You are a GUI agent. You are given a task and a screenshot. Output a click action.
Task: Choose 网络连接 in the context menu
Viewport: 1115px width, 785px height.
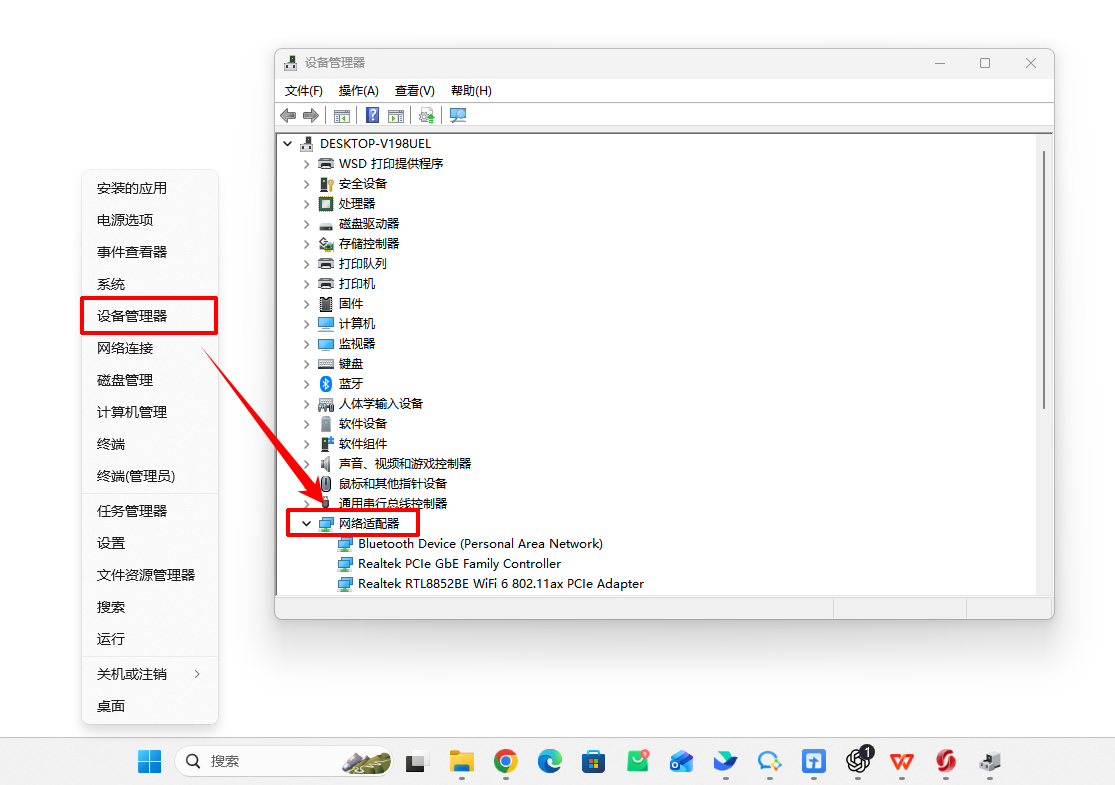tap(149, 348)
